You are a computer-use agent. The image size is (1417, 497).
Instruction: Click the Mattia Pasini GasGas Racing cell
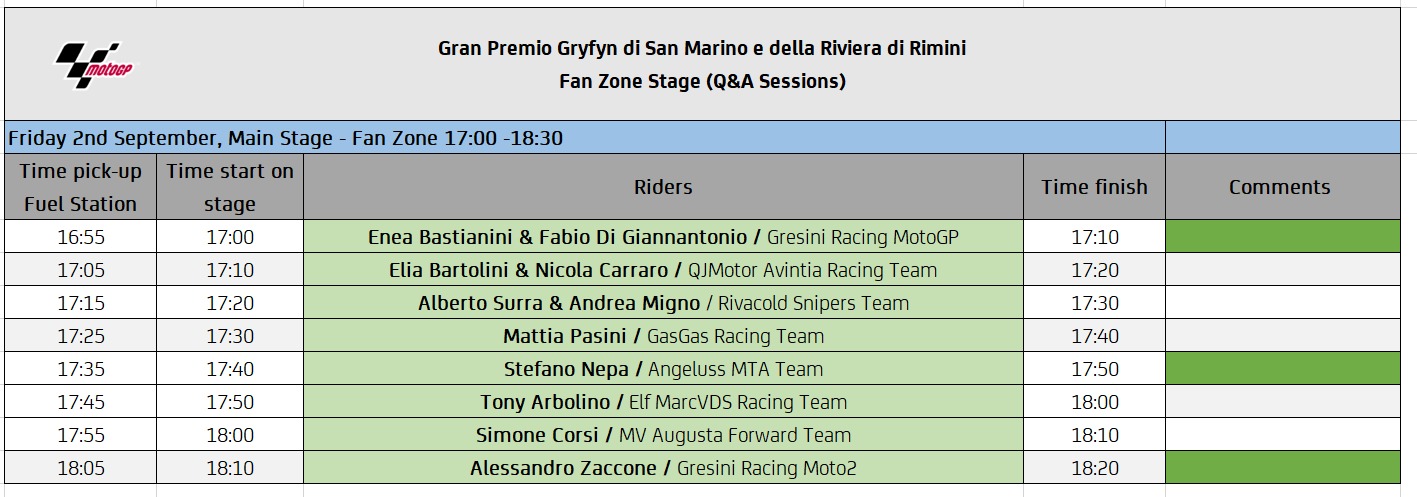(663, 336)
